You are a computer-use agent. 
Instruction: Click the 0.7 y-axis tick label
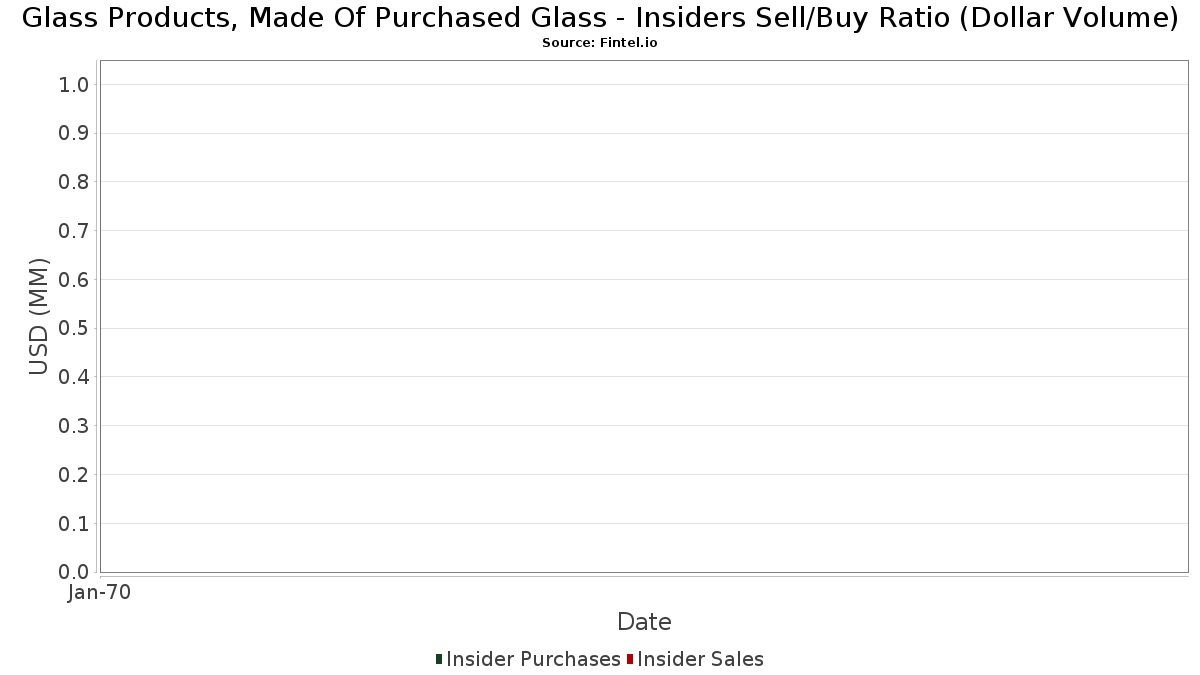(75, 231)
